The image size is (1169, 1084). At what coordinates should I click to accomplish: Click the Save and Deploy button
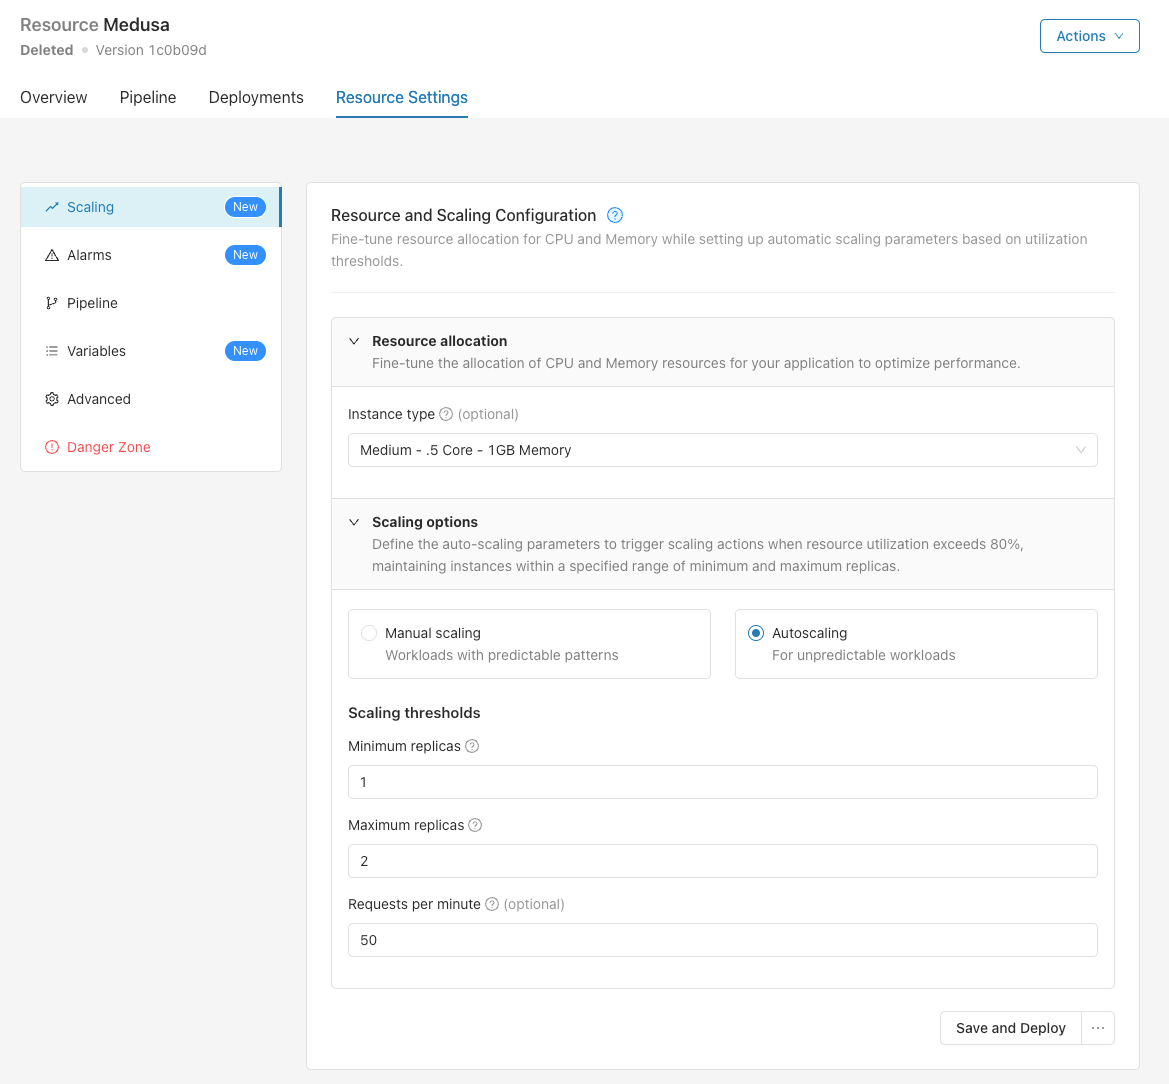pyautogui.click(x=1010, y=1028)
